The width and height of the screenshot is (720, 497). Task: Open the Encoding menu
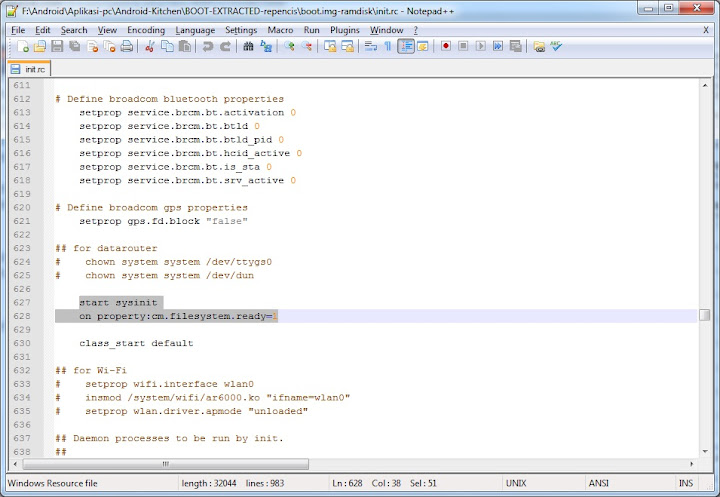[146, 30]
